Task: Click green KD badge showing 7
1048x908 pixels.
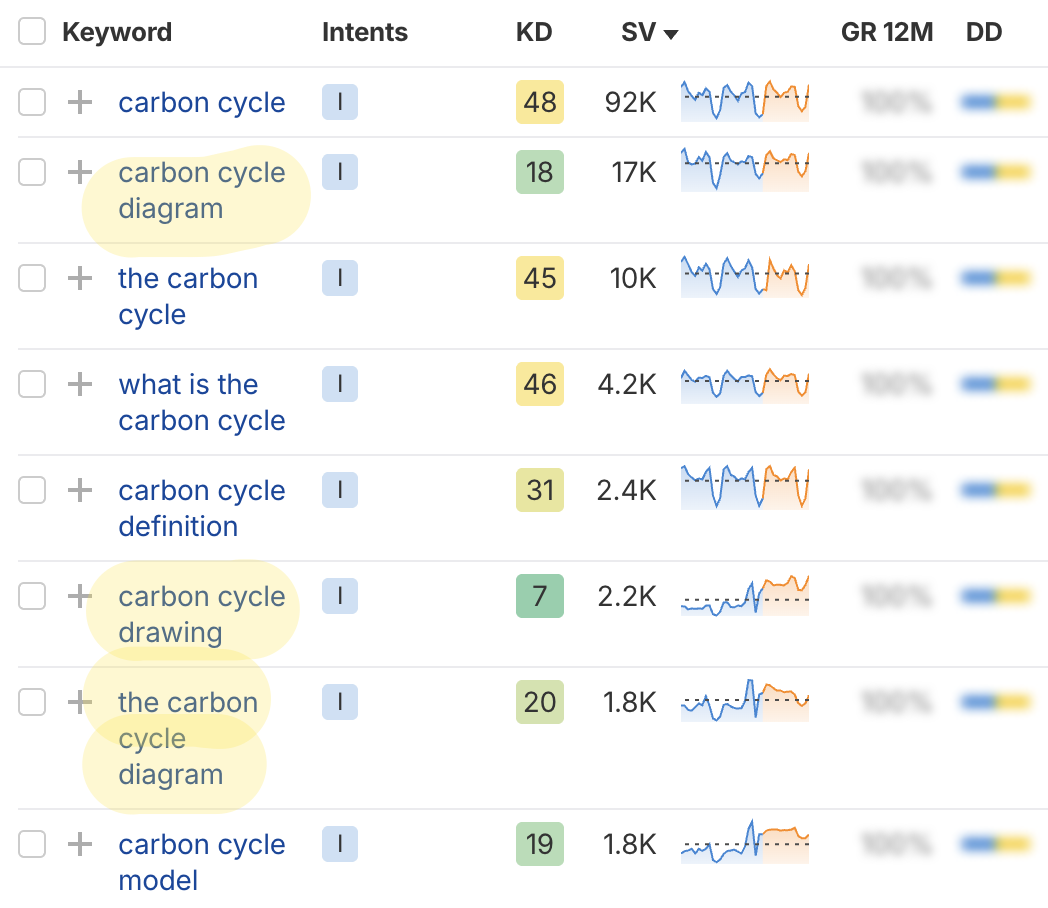Action: tap(540, 596)
